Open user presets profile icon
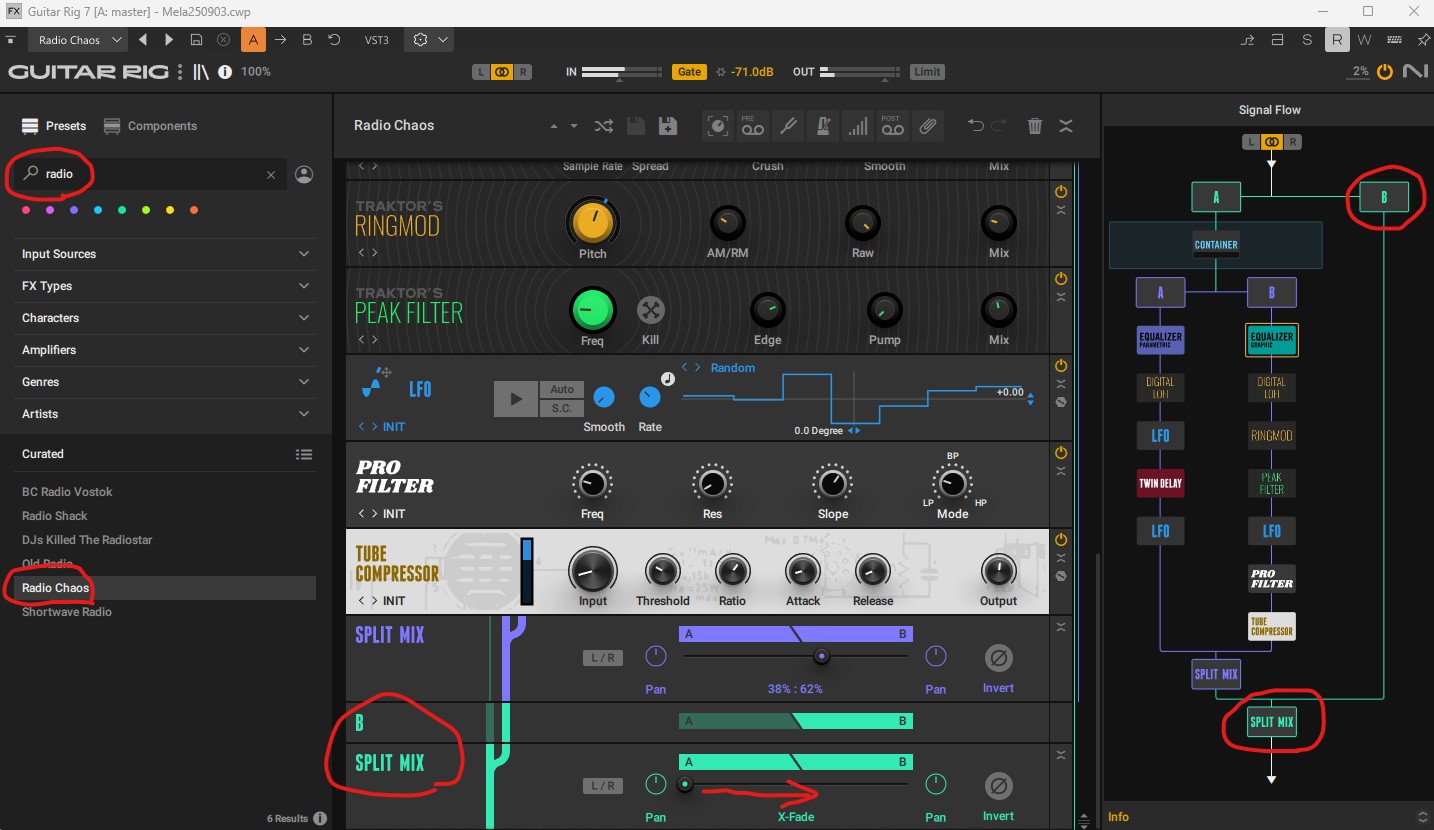Screen dimensions: 1434x830 click(x=305, y=174)
